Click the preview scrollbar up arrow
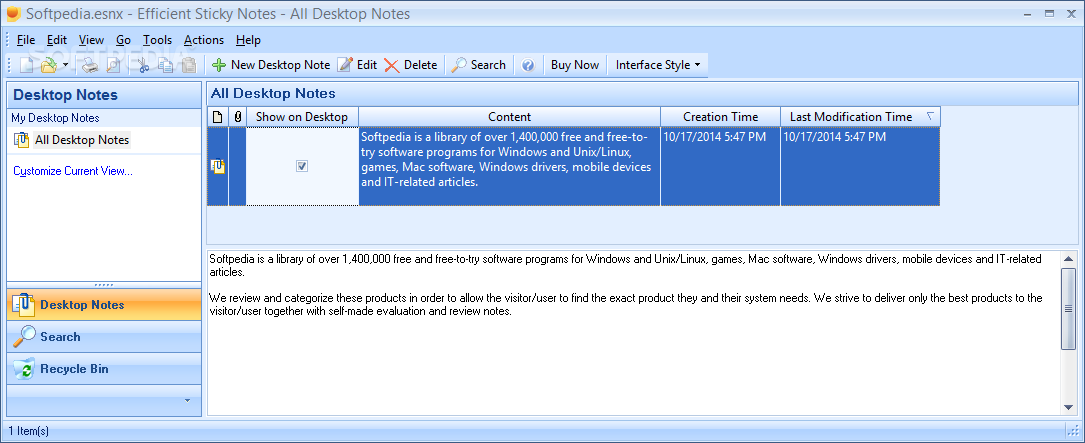Image resolution: width=1085 pixels, height=443 pixels. coord(1068,259)
